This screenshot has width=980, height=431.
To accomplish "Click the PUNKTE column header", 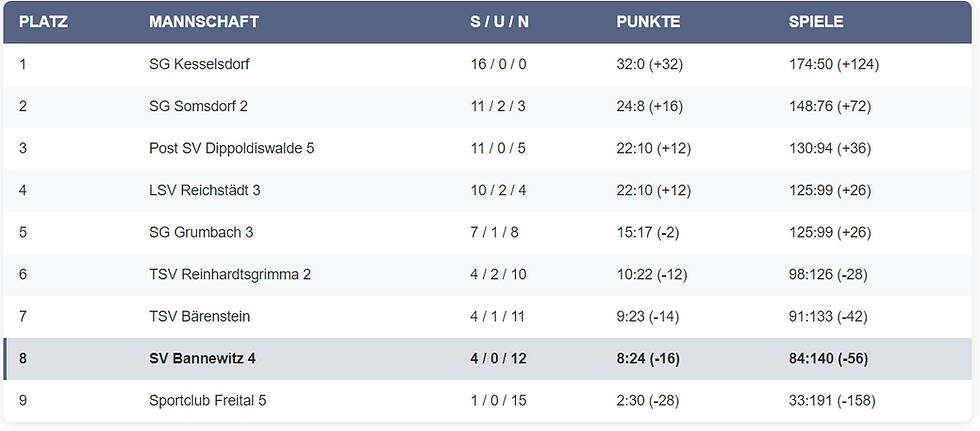I will pos(648,22).
